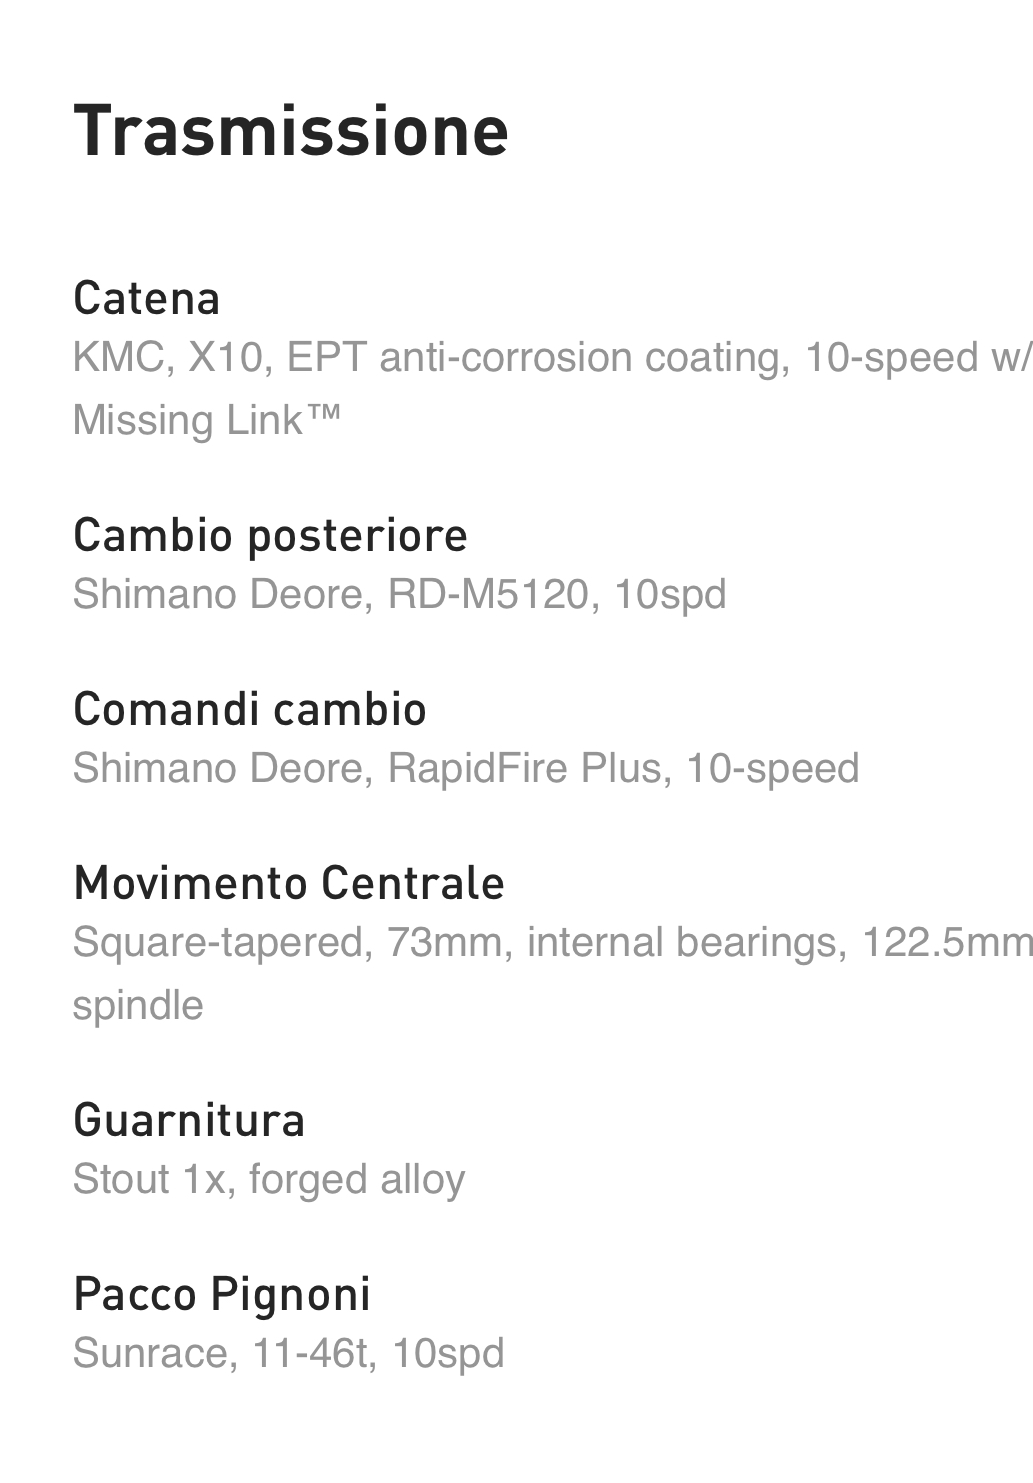Image resolution: width=1033 pixels, height=1483 pixels.
Task: Click Square-tapered 73mm bearings description
Action: [552, 973]
